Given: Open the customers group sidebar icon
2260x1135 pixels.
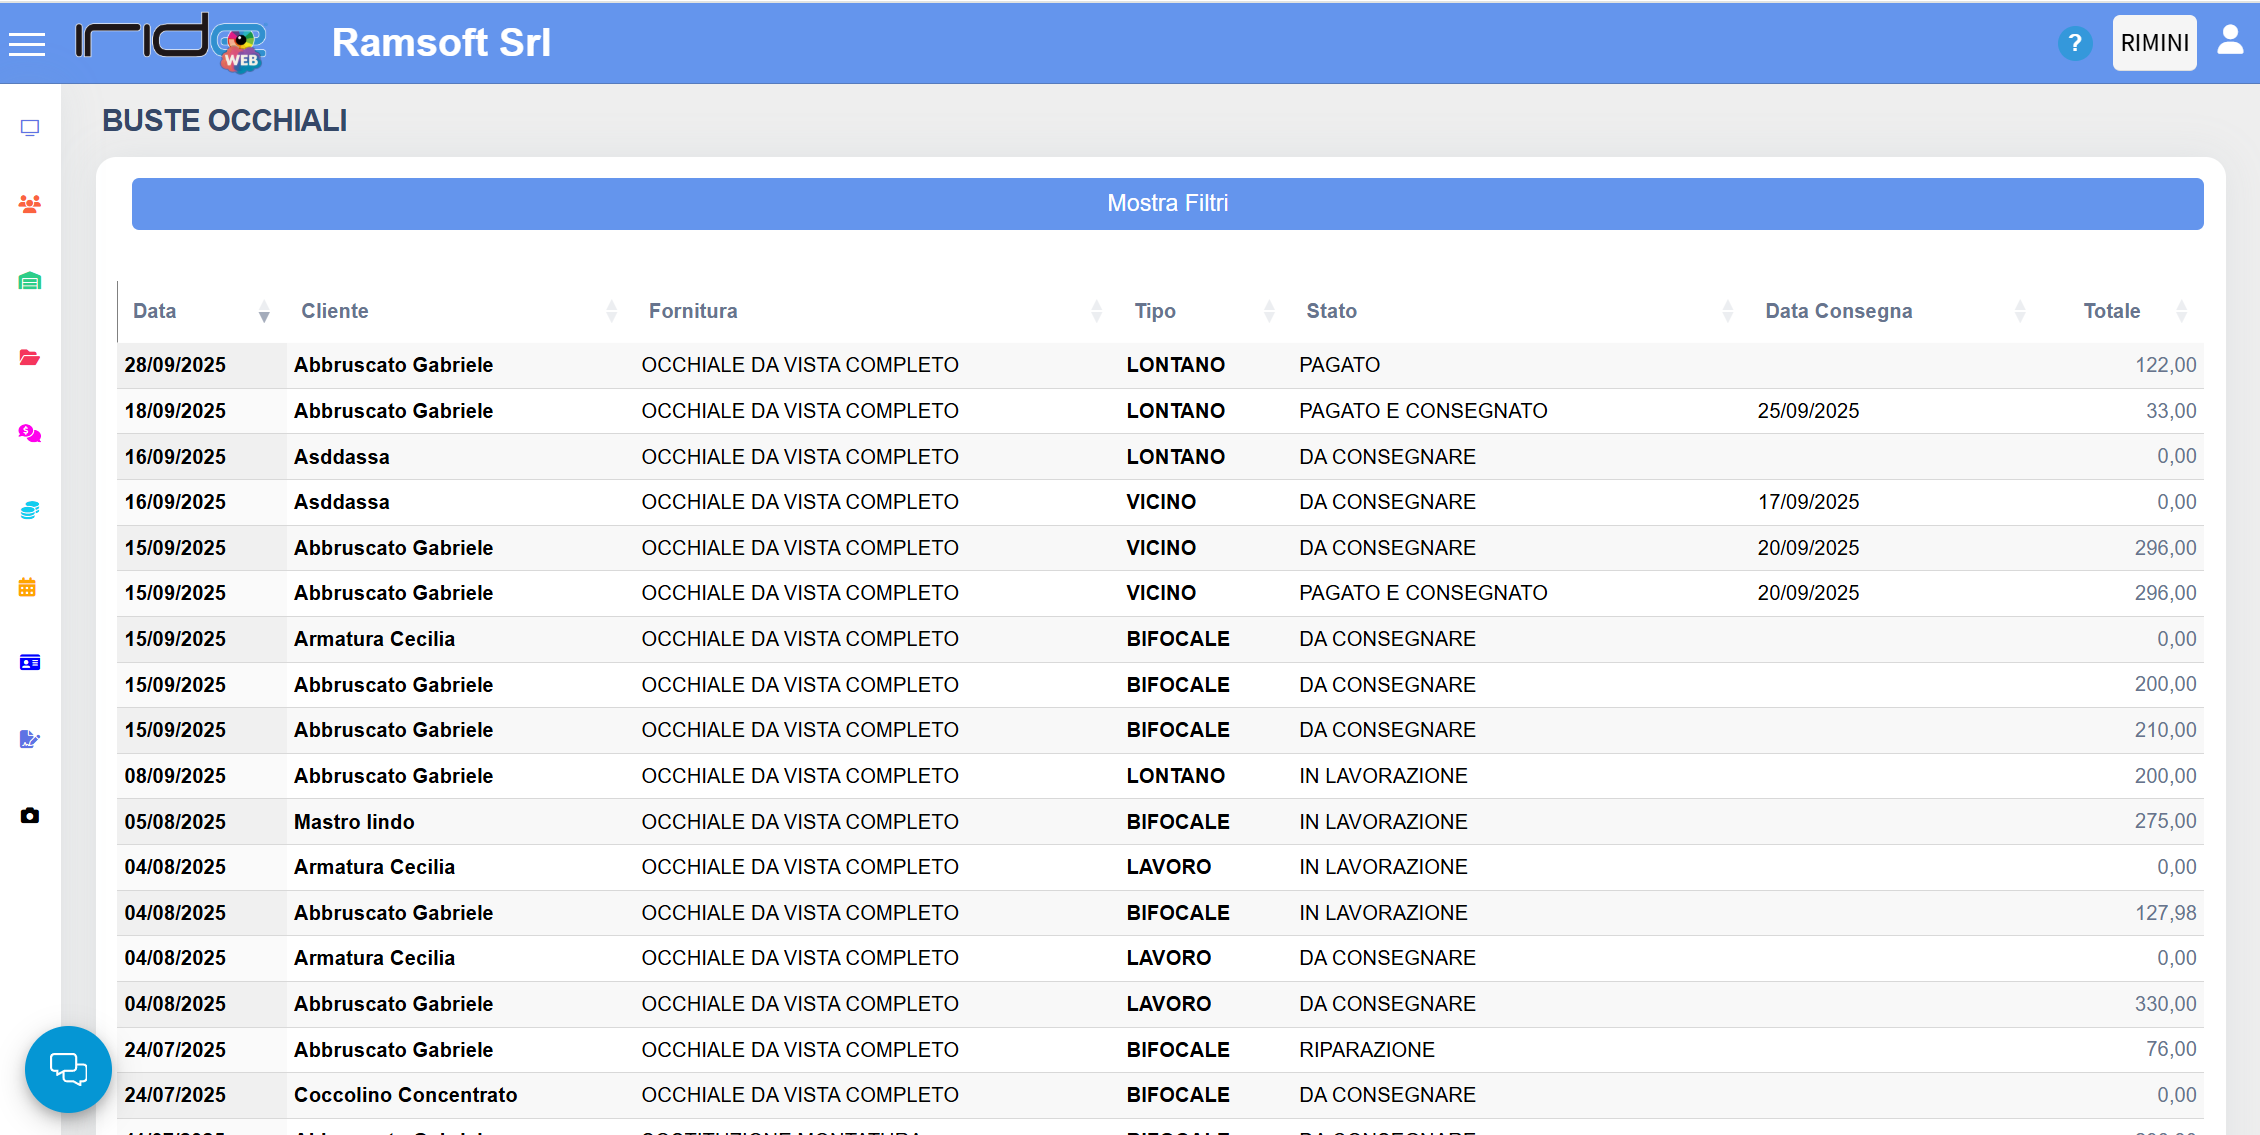Looking at the screenshot, I should (x=30, y=204).
